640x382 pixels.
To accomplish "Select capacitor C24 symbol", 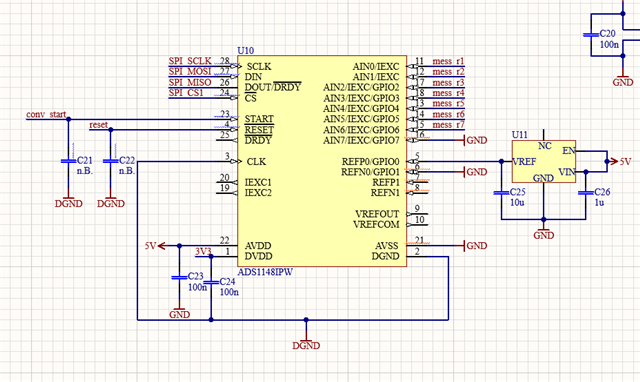I will click(211, 282).
